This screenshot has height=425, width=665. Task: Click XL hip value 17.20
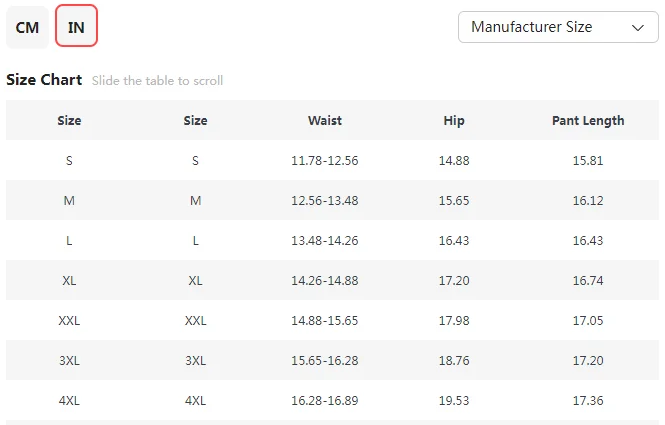coord(454,280)
